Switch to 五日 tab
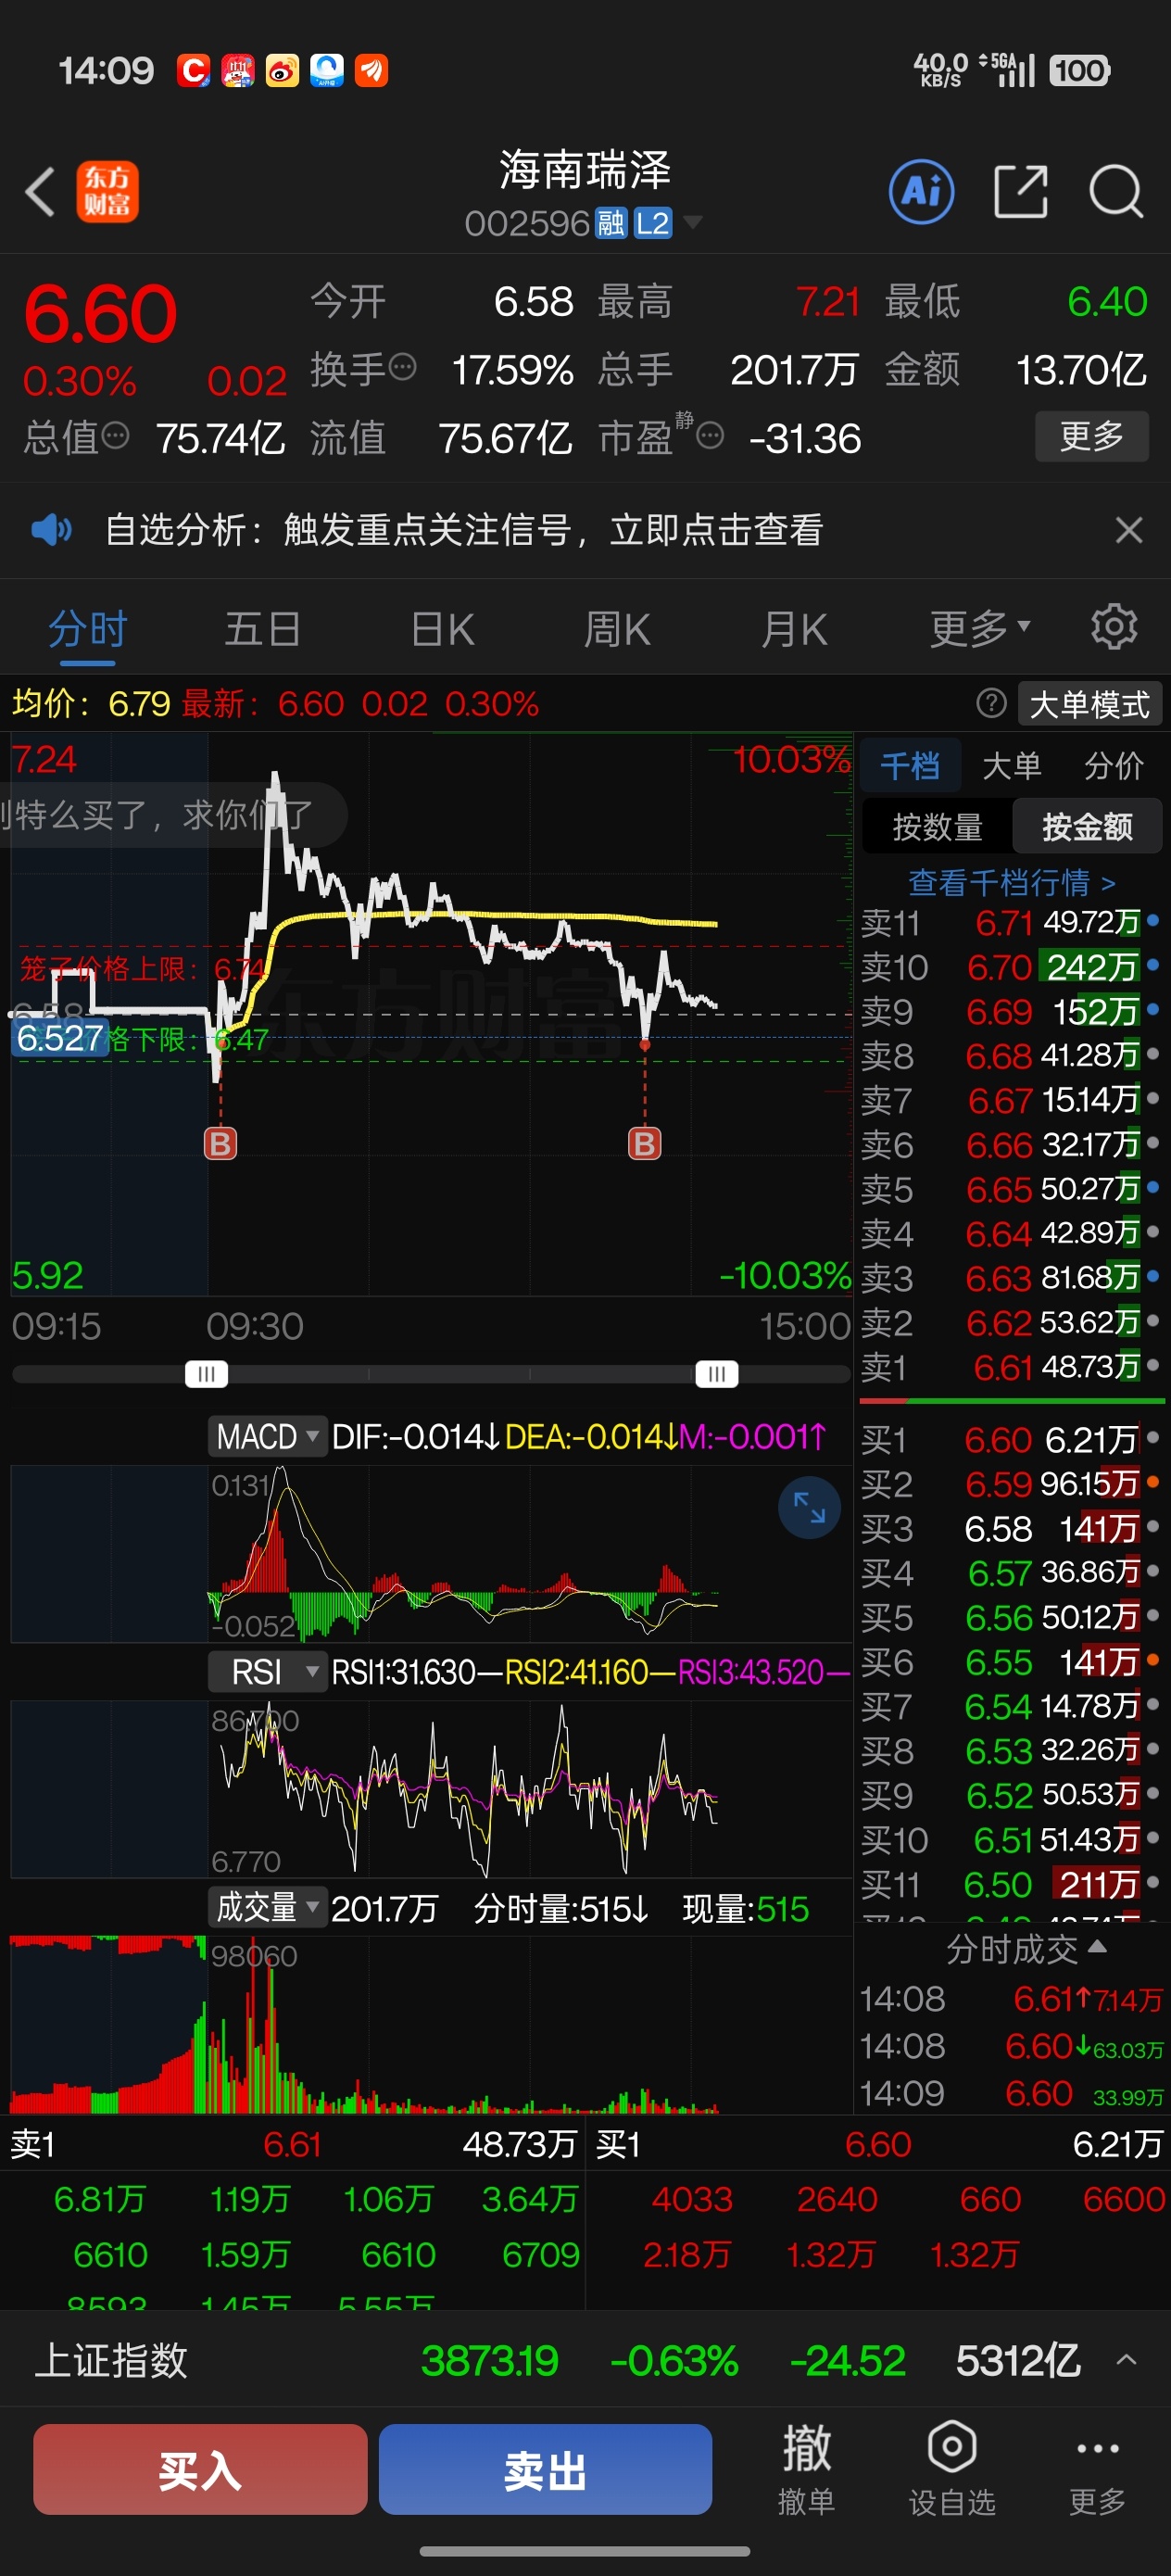Image resolution: width=1171 pixels, height=2576 pixels. pos(263,629)
